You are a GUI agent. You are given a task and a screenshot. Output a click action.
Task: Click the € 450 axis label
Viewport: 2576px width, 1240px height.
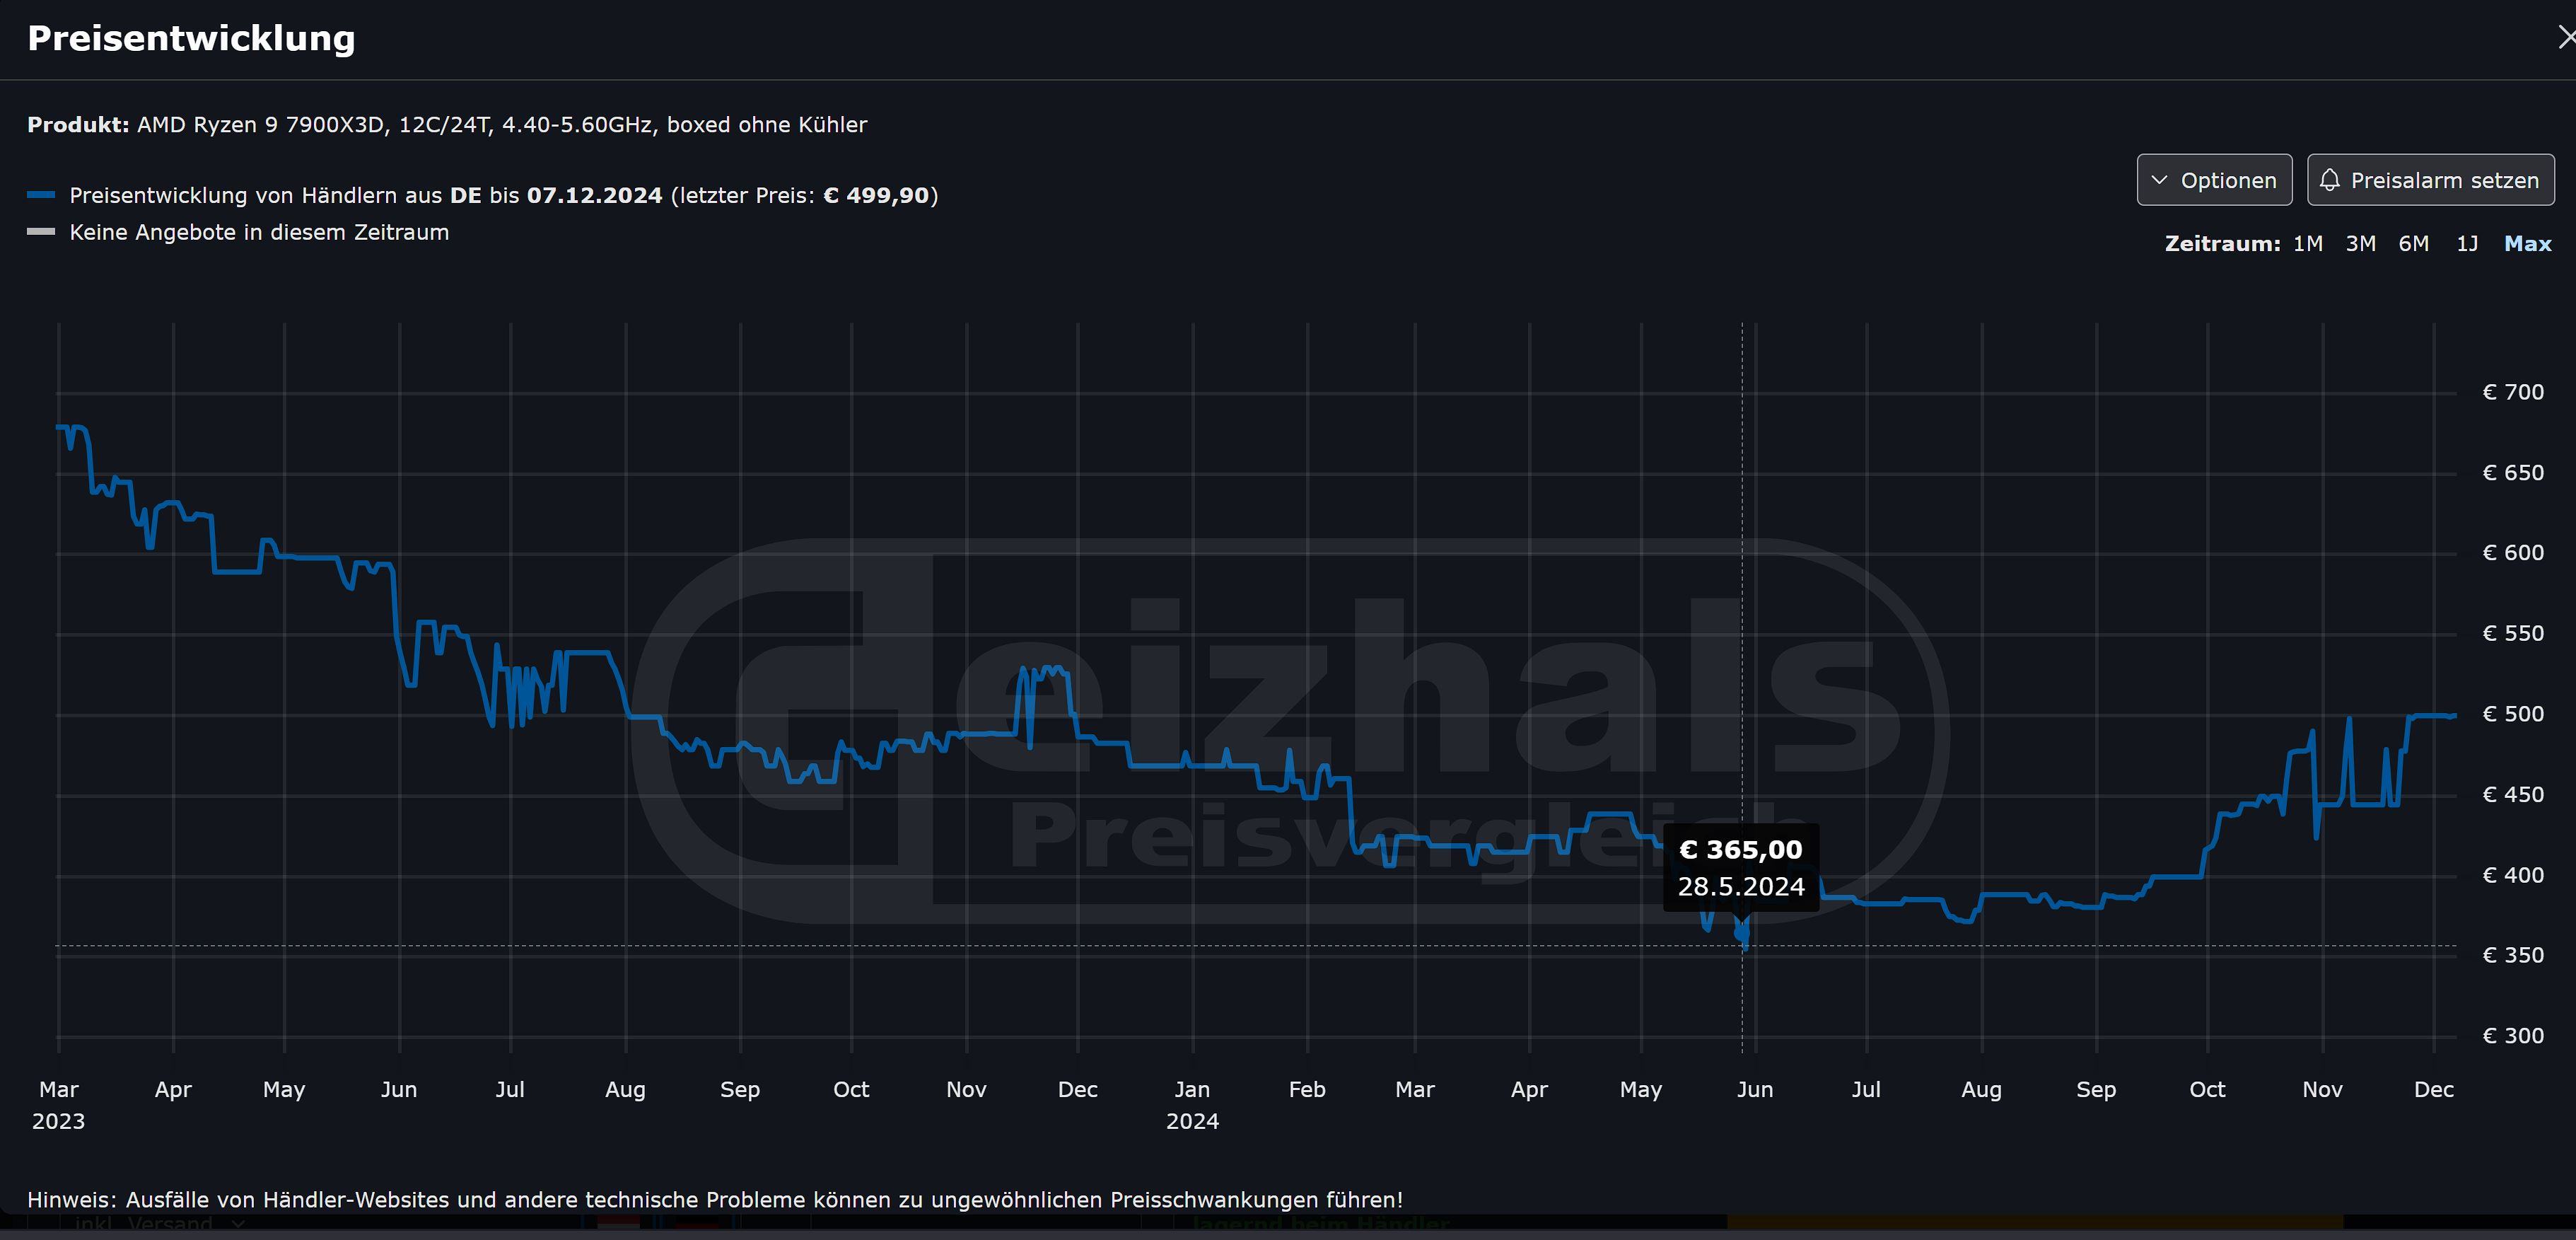click(2513, 795)
